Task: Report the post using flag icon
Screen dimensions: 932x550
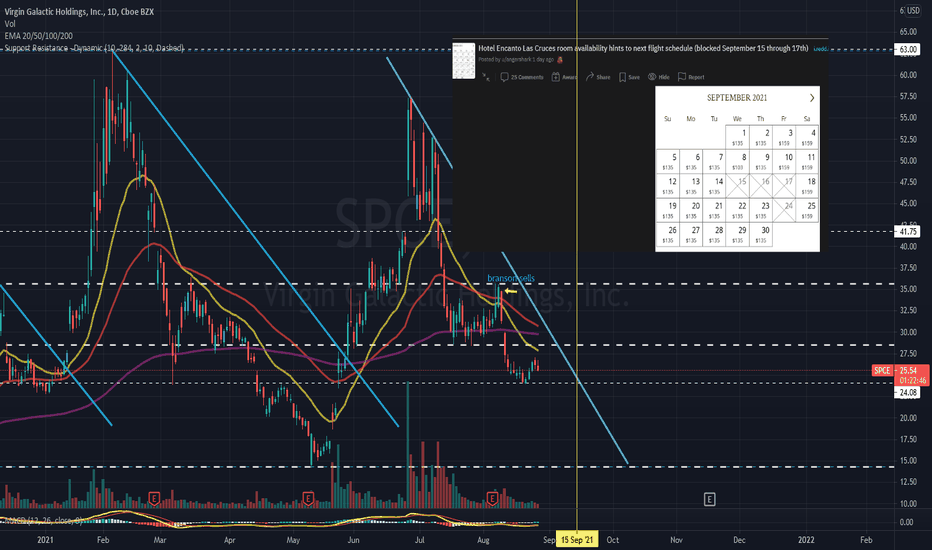Action: tap(691, 77)
